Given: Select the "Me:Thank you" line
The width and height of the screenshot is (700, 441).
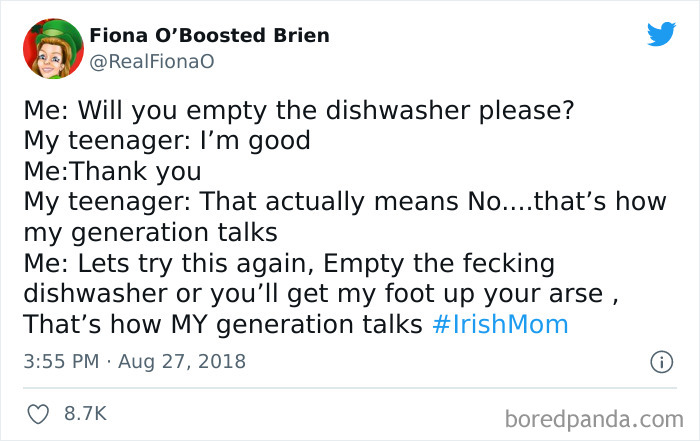Looking at the screenshot, I should [x=112, y=171].
